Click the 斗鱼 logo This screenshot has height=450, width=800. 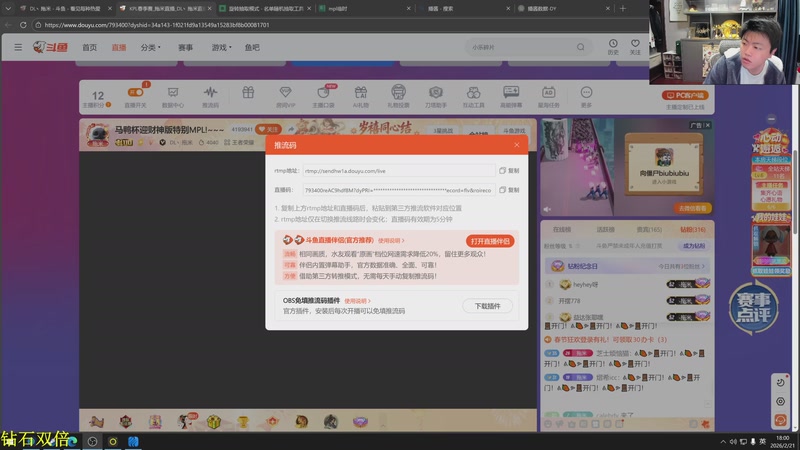[51, 47]
